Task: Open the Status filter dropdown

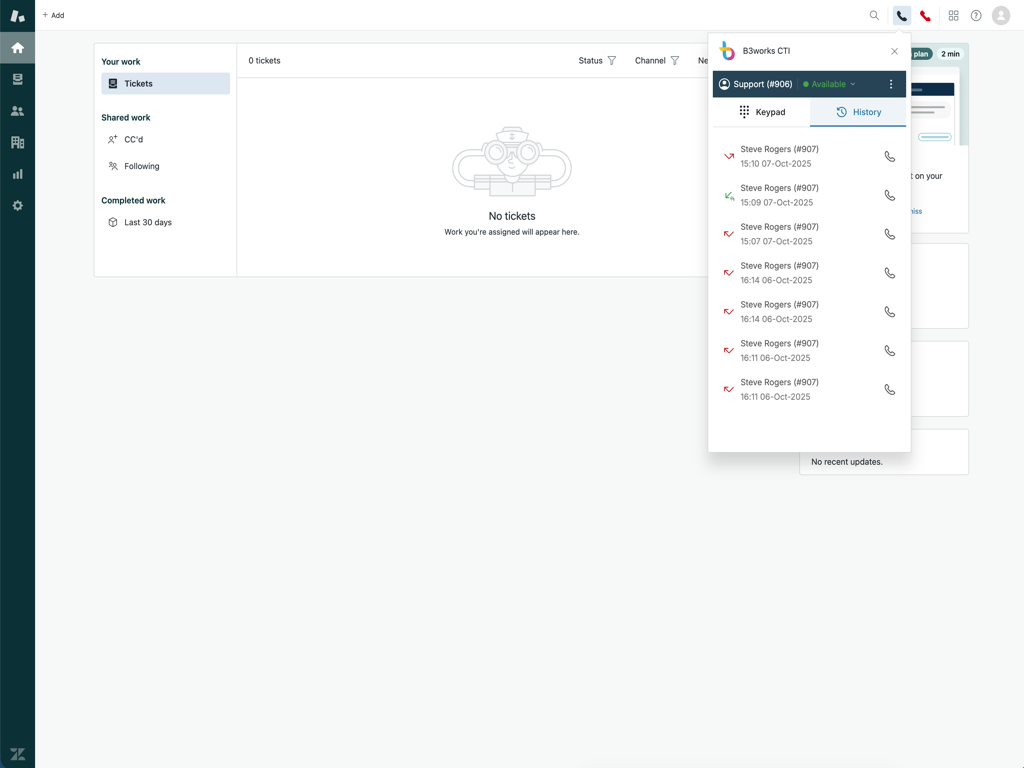Action: click(597, 61)
